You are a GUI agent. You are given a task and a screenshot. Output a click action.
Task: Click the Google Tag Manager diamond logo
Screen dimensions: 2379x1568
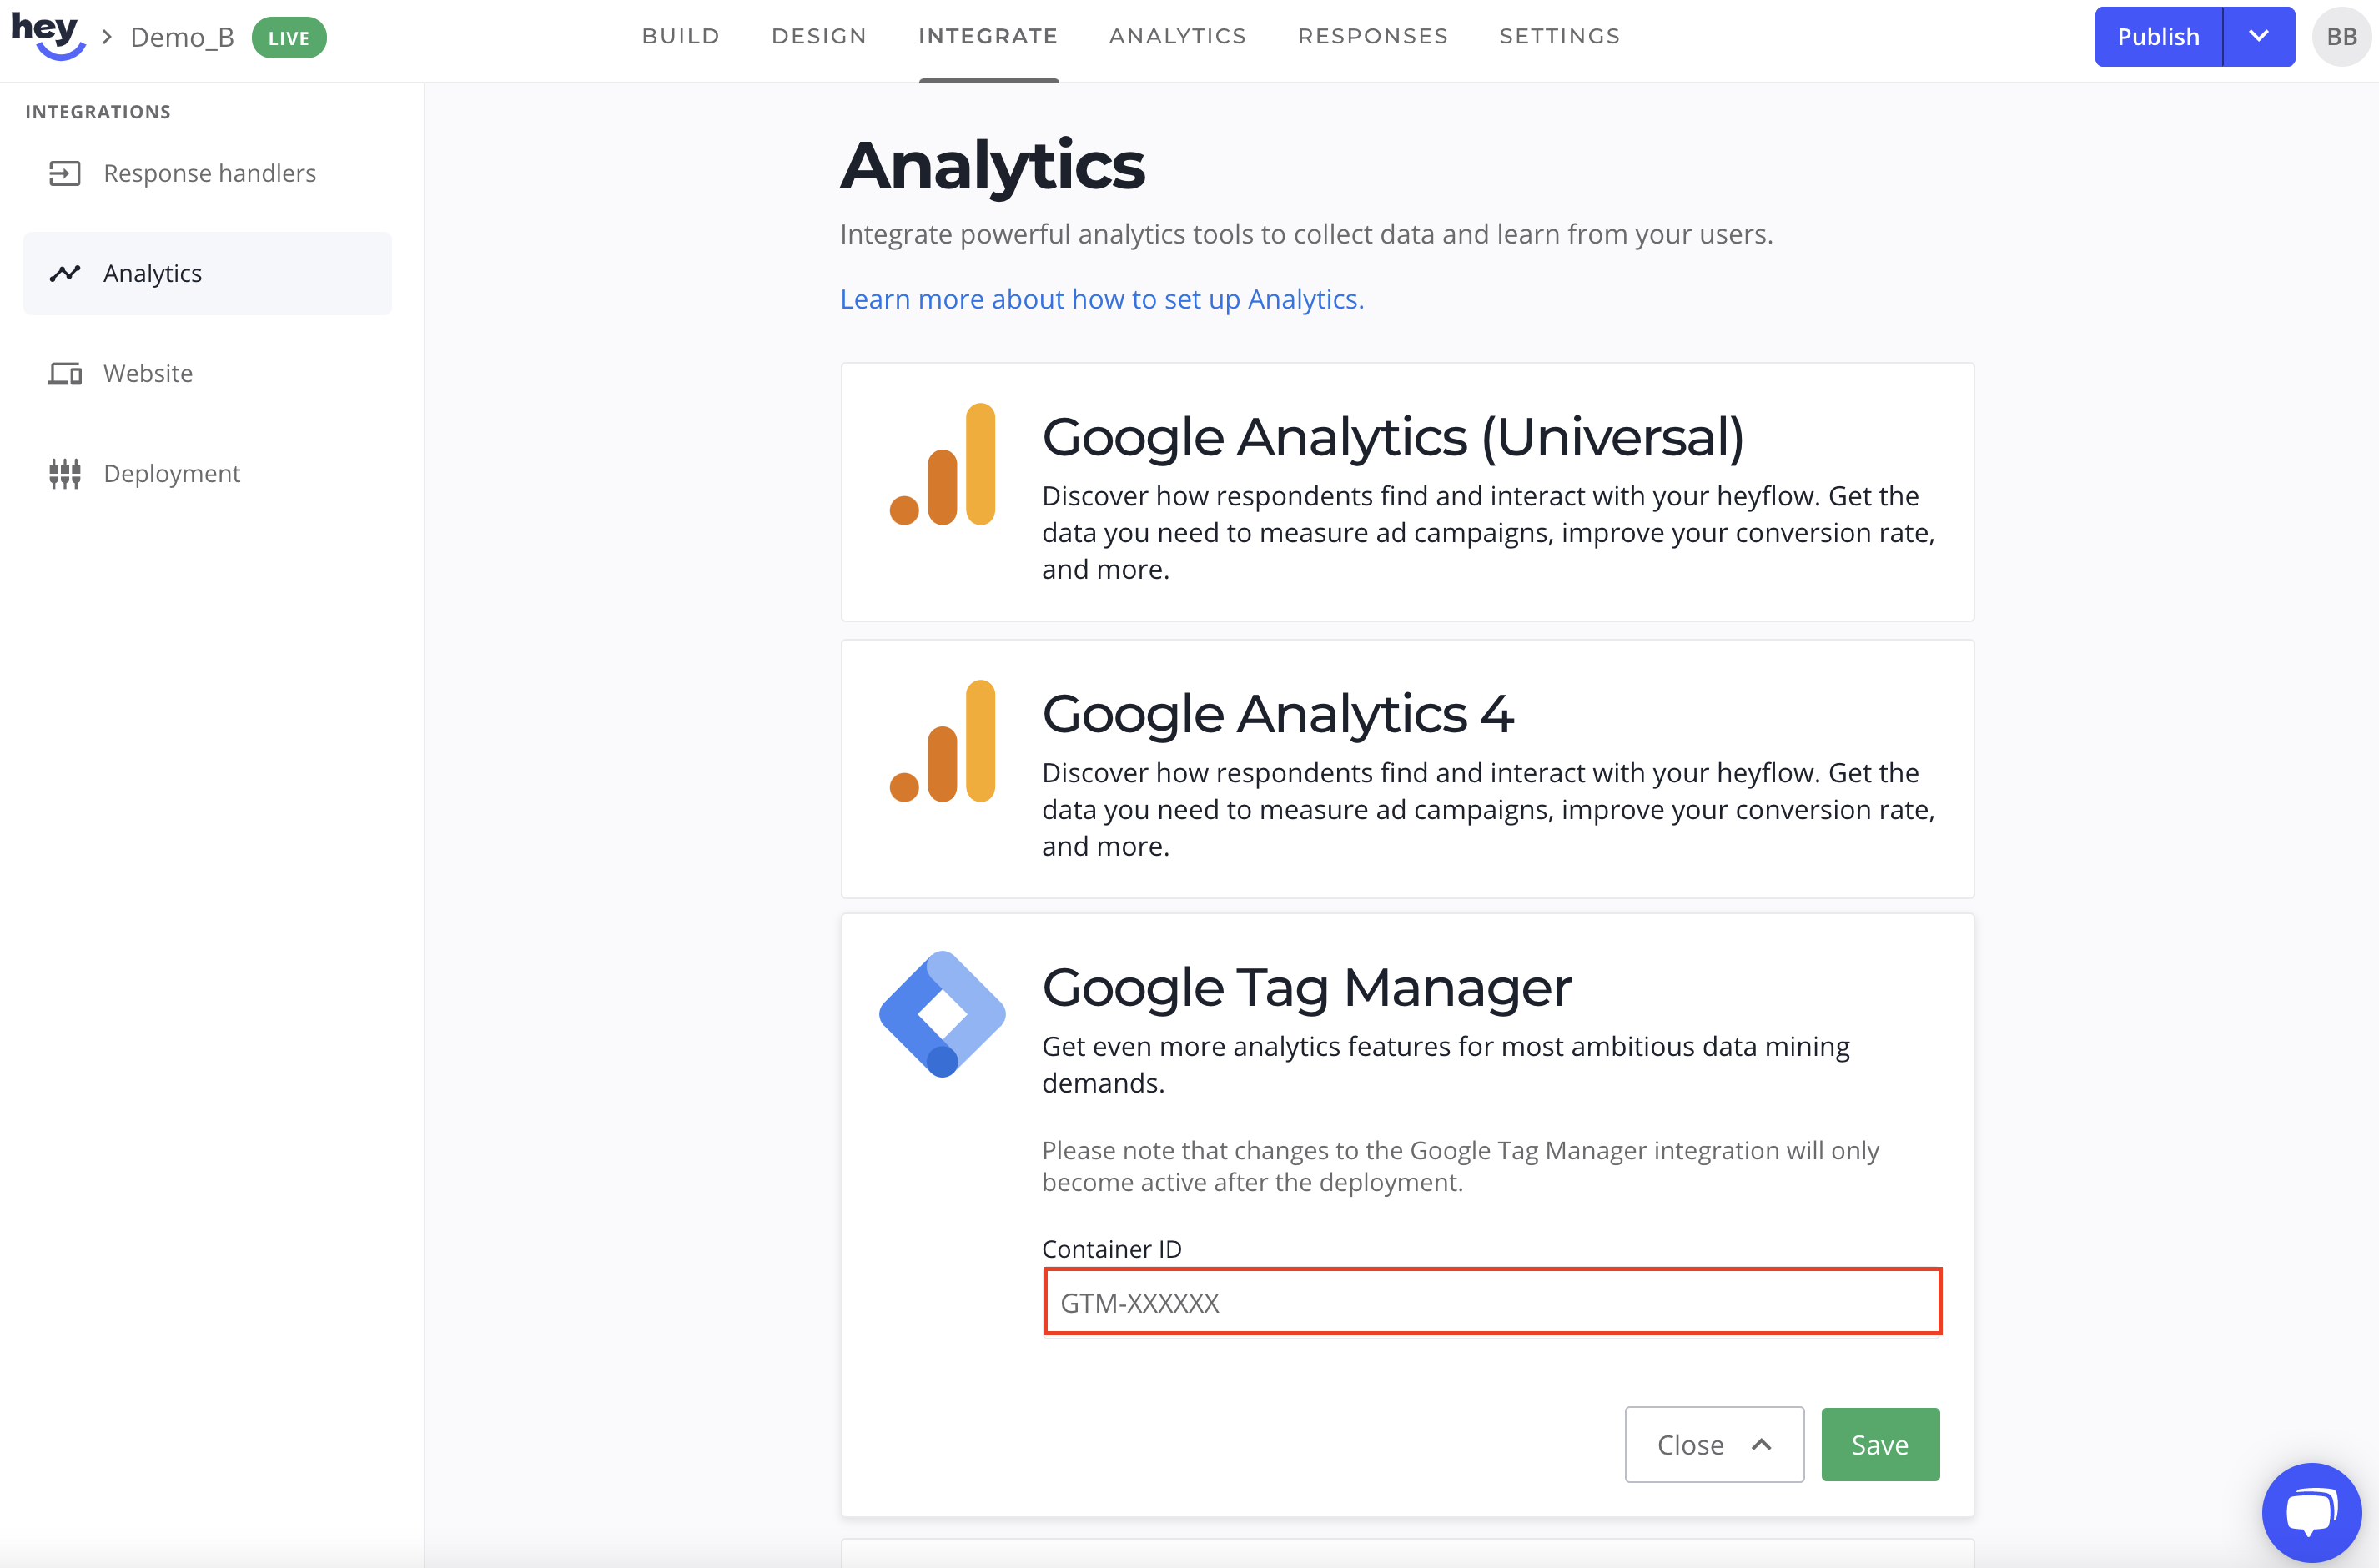(942, 1014)
